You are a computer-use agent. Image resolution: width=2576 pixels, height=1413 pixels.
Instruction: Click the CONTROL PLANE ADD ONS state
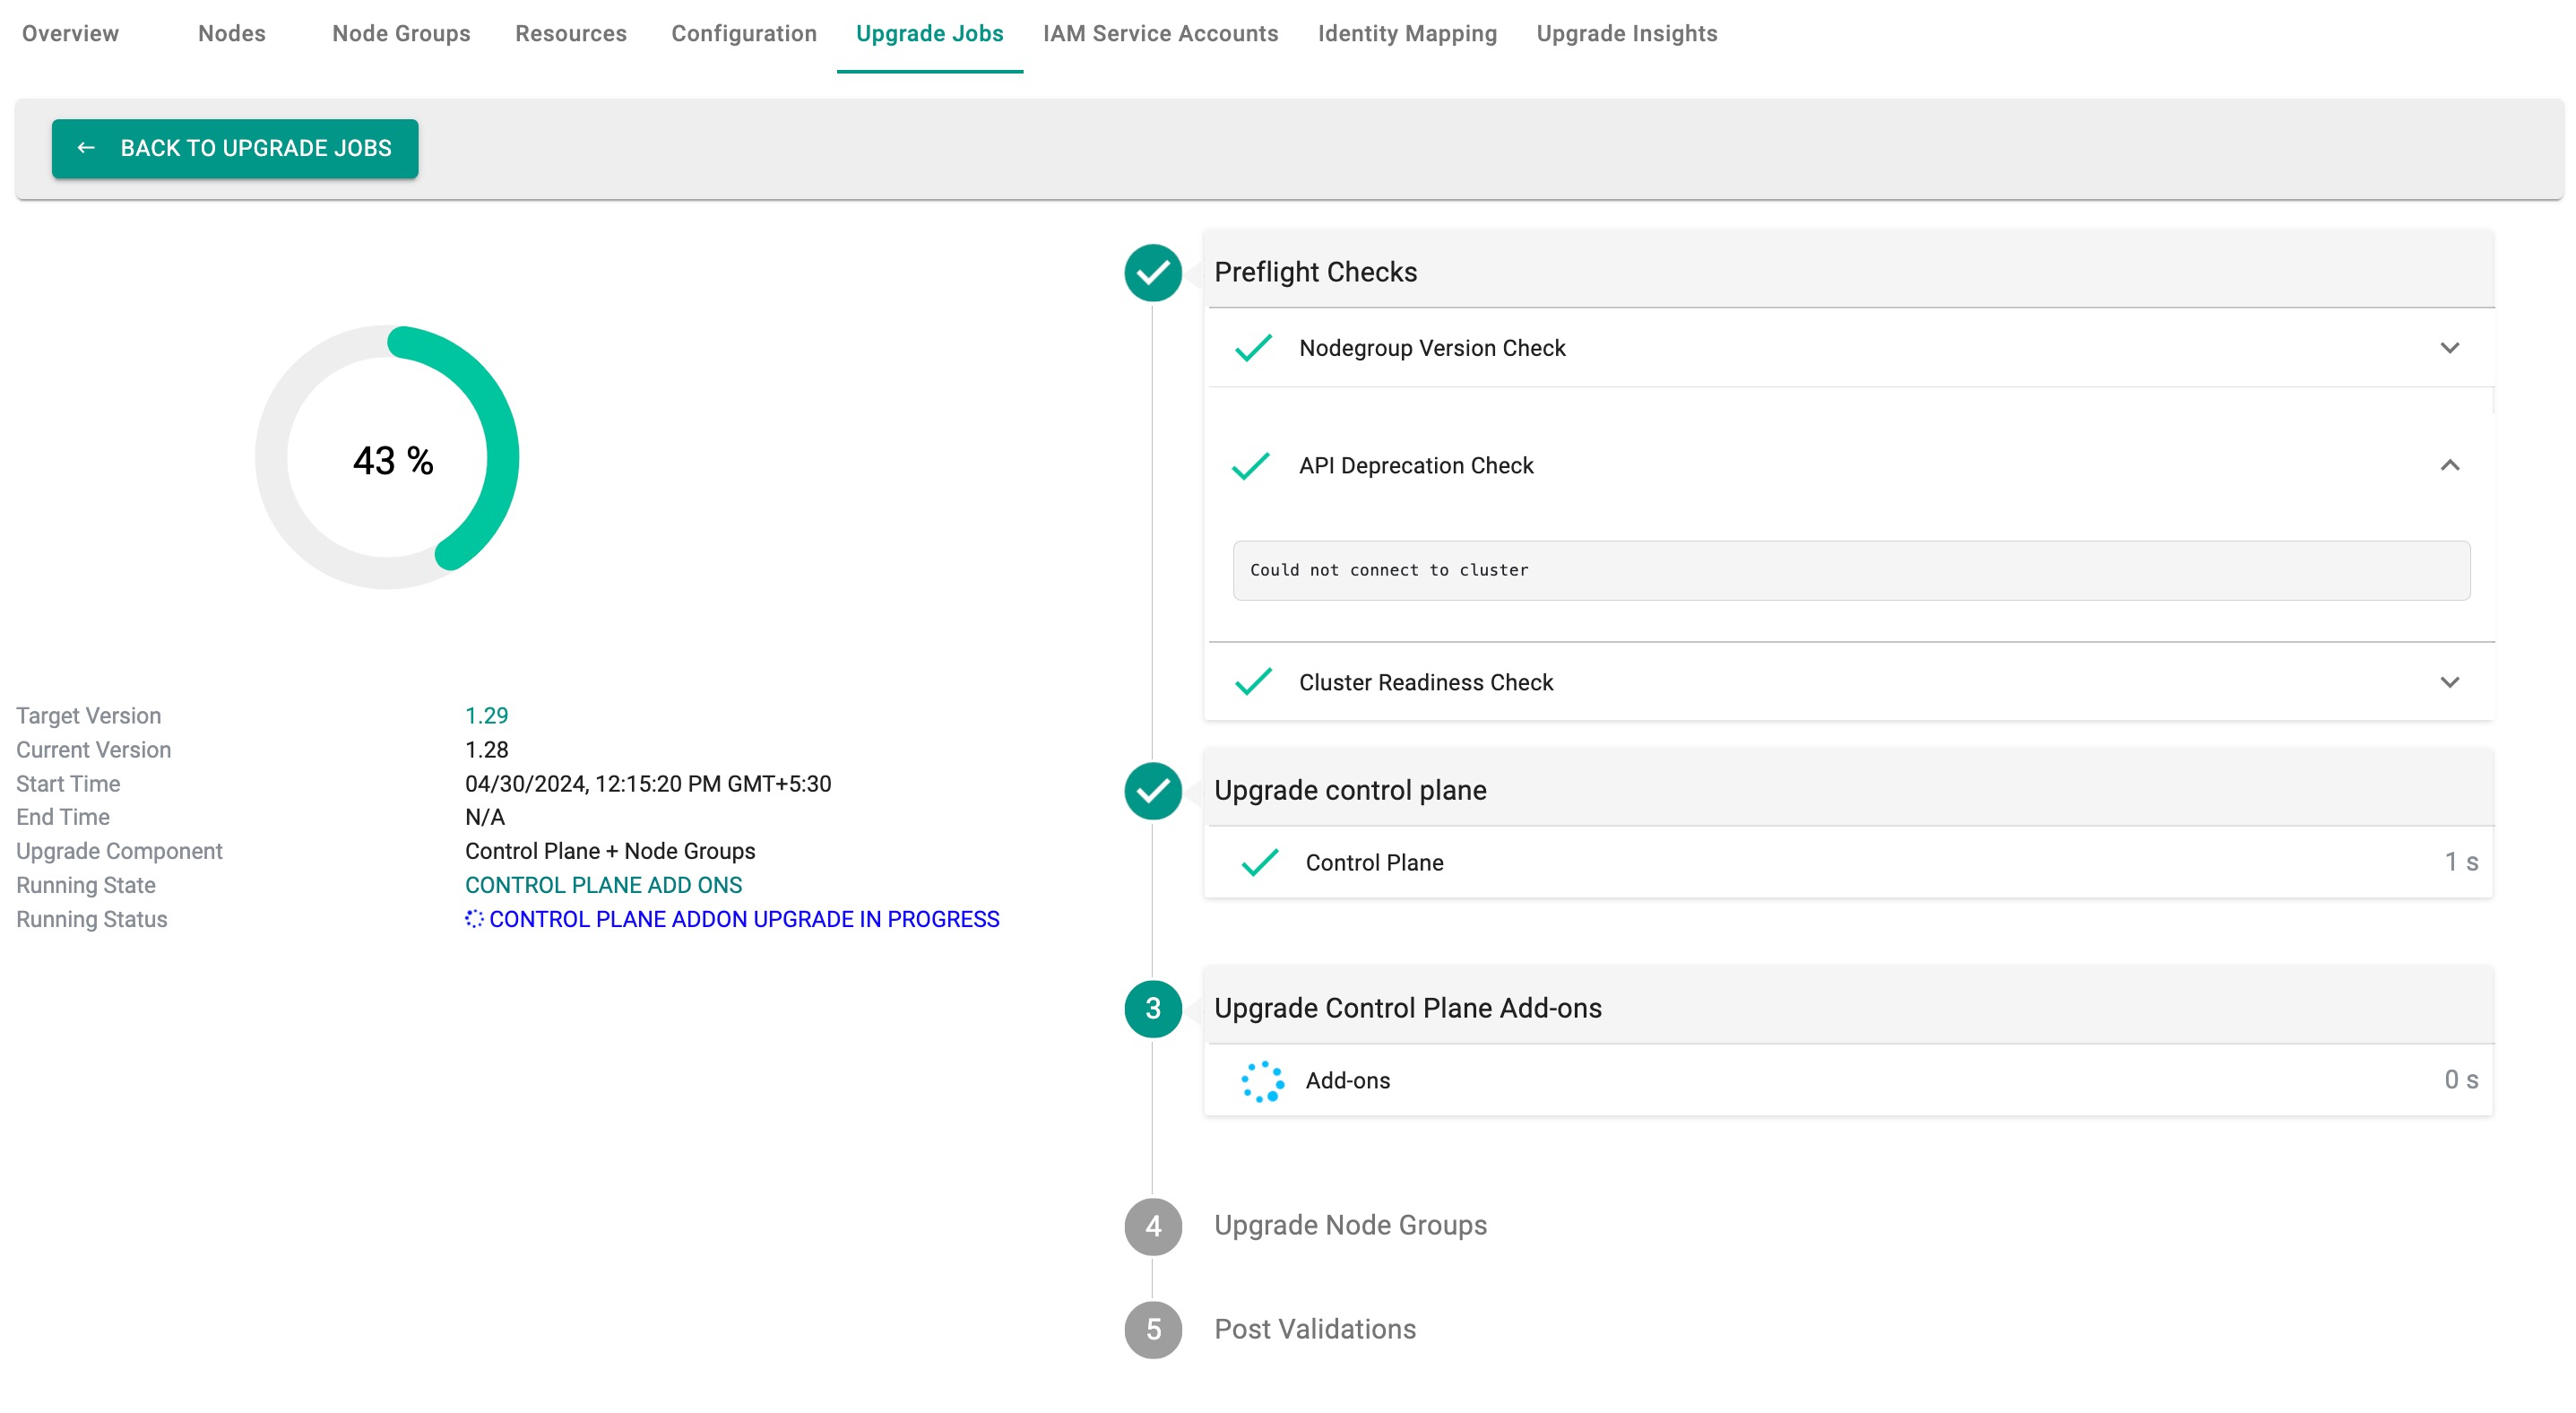[603, 885]
